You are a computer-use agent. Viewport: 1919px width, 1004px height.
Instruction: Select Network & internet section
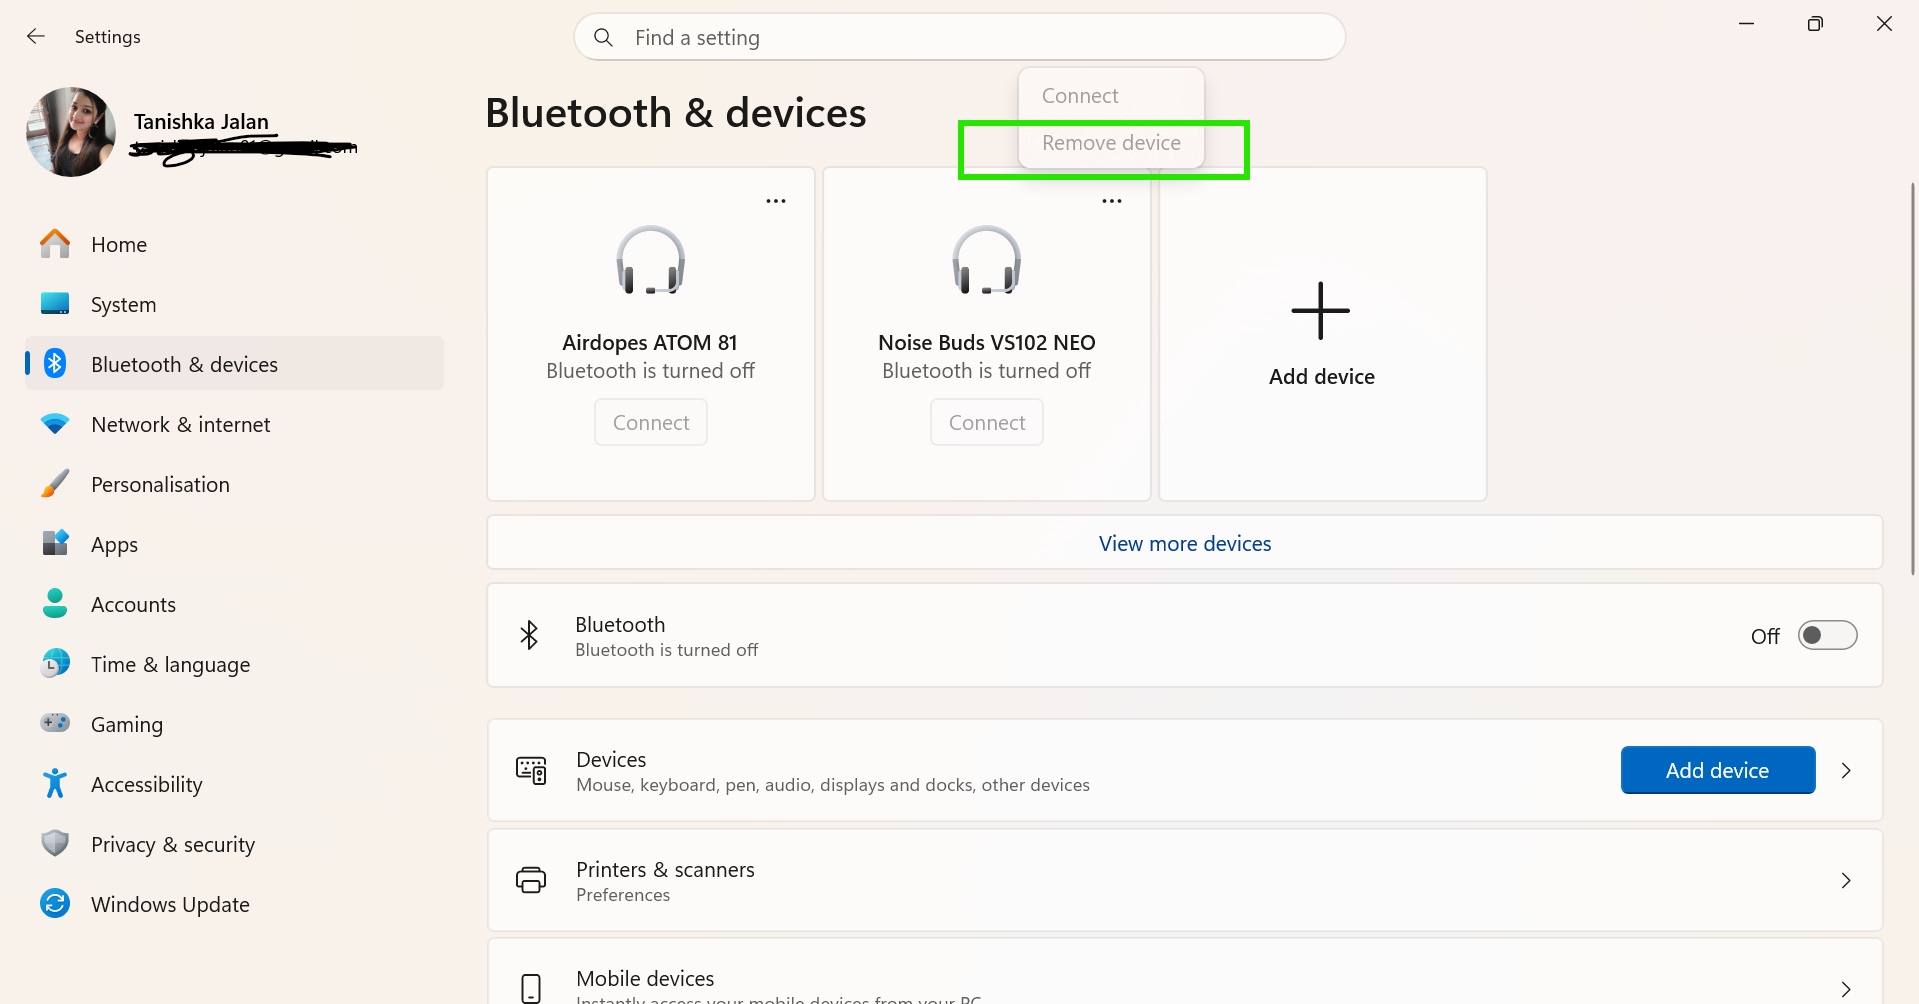[x=235, y=424]
